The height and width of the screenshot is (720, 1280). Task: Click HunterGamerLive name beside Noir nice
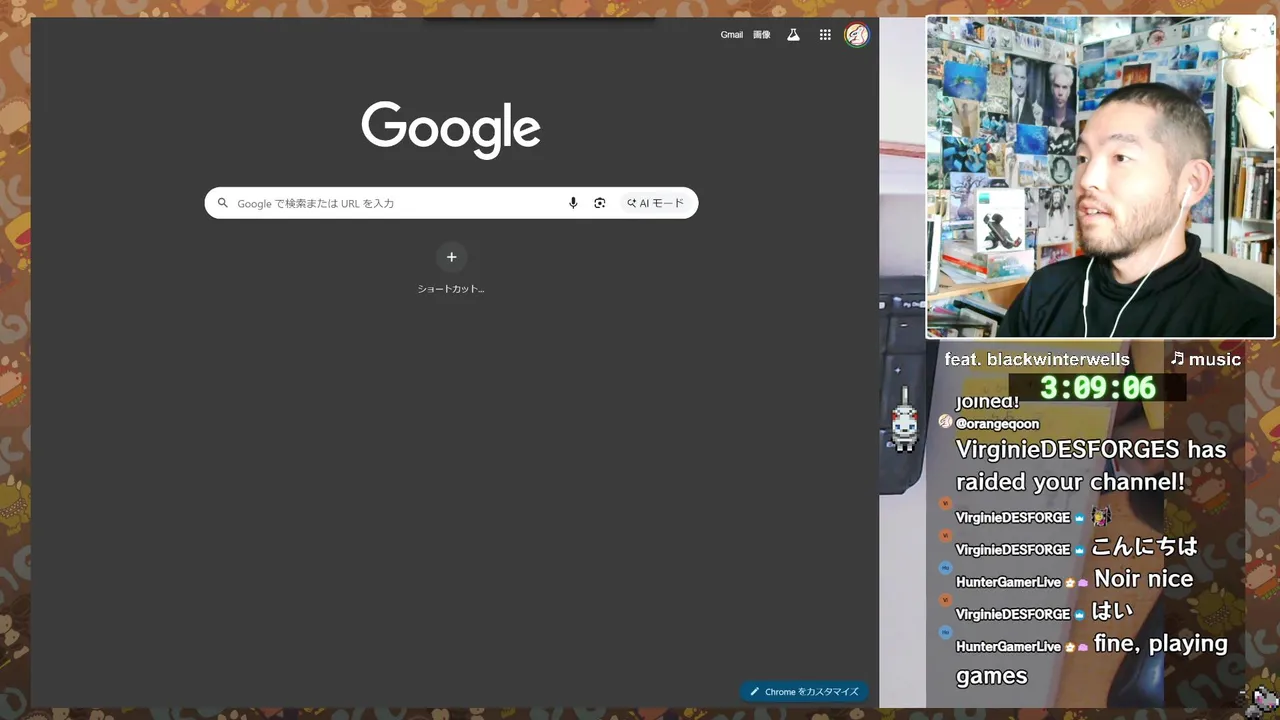tap(1008, 582)
